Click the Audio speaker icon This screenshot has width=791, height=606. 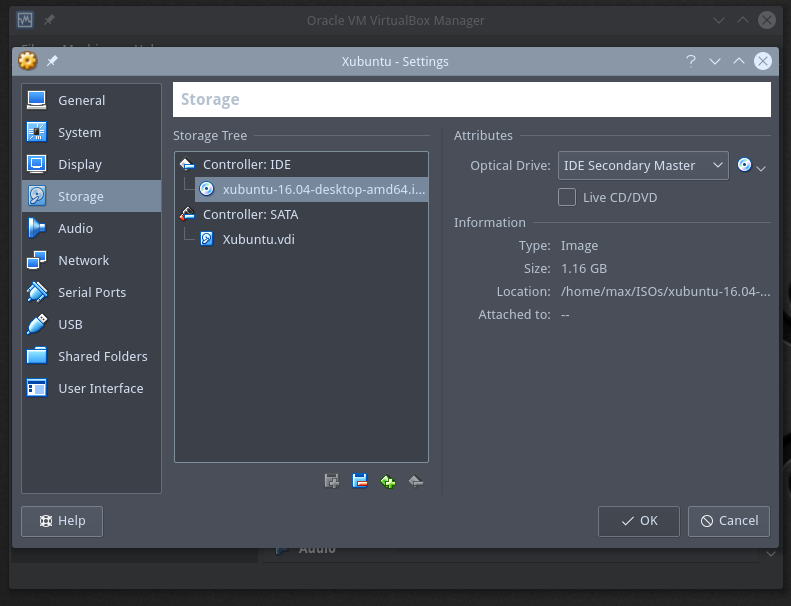click(37, 228)
